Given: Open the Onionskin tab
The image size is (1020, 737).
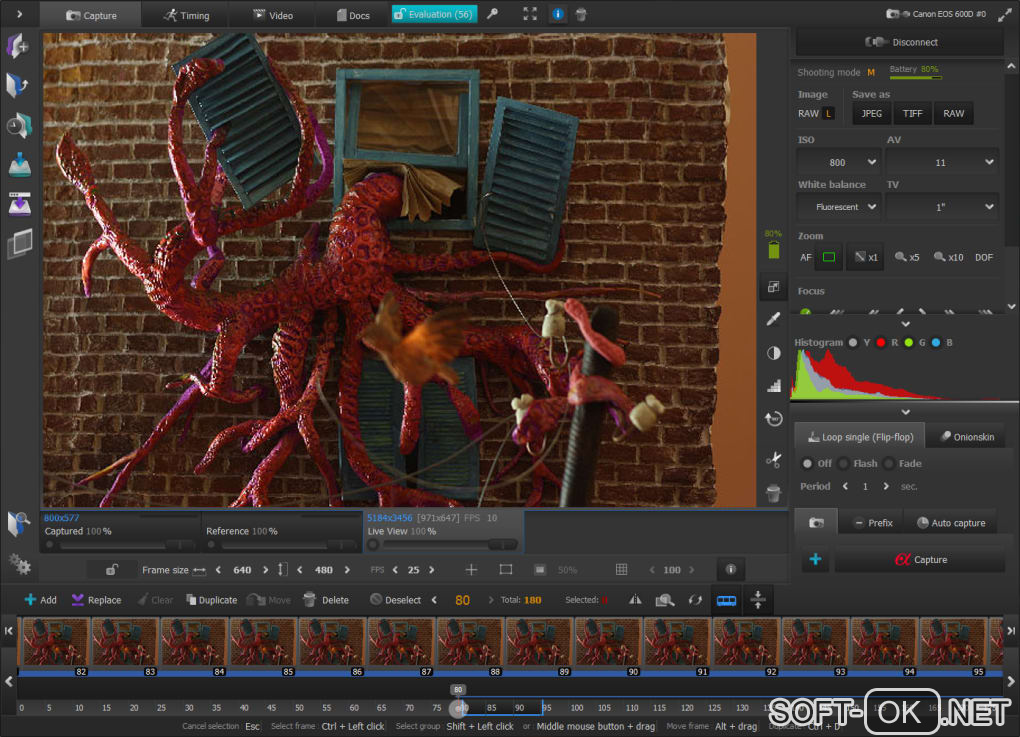Looking at the screenshot, I should (x=964, y=437).
